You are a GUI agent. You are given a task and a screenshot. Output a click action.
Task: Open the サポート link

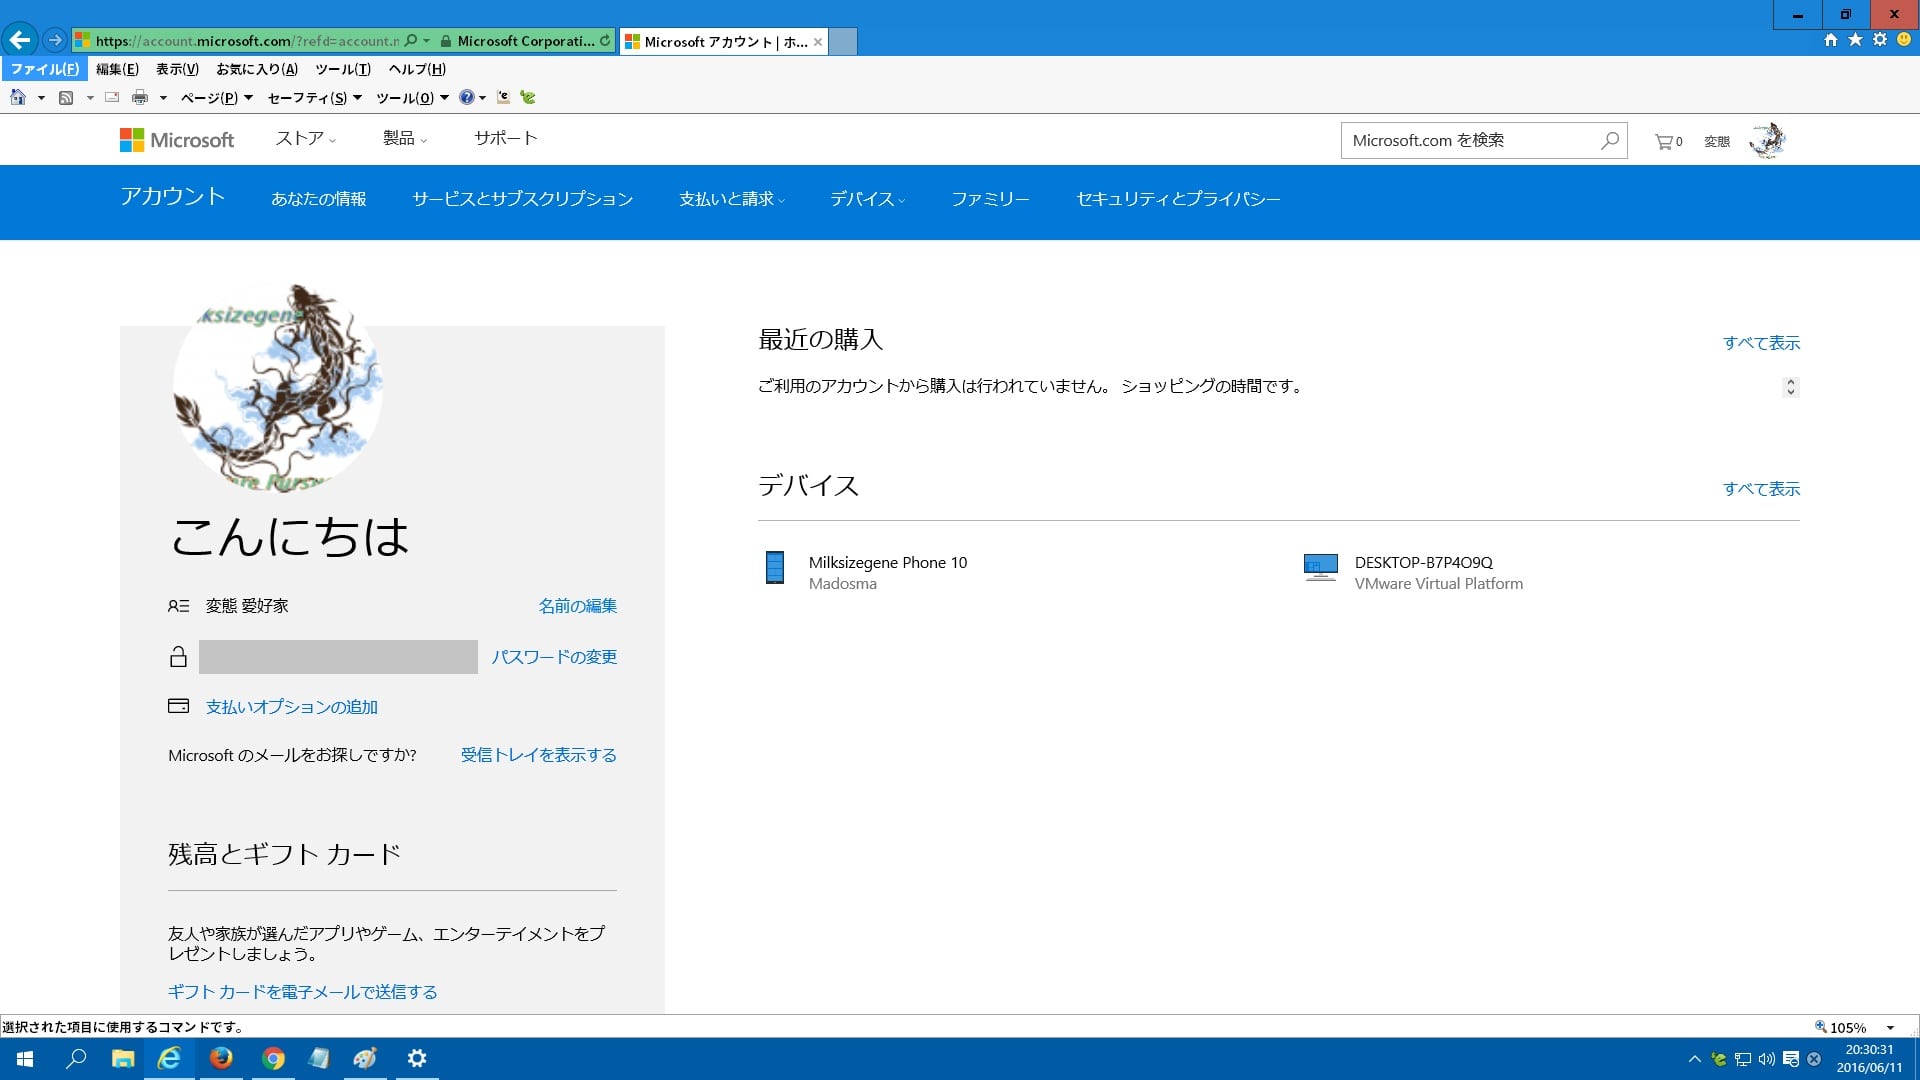(506, 139)
